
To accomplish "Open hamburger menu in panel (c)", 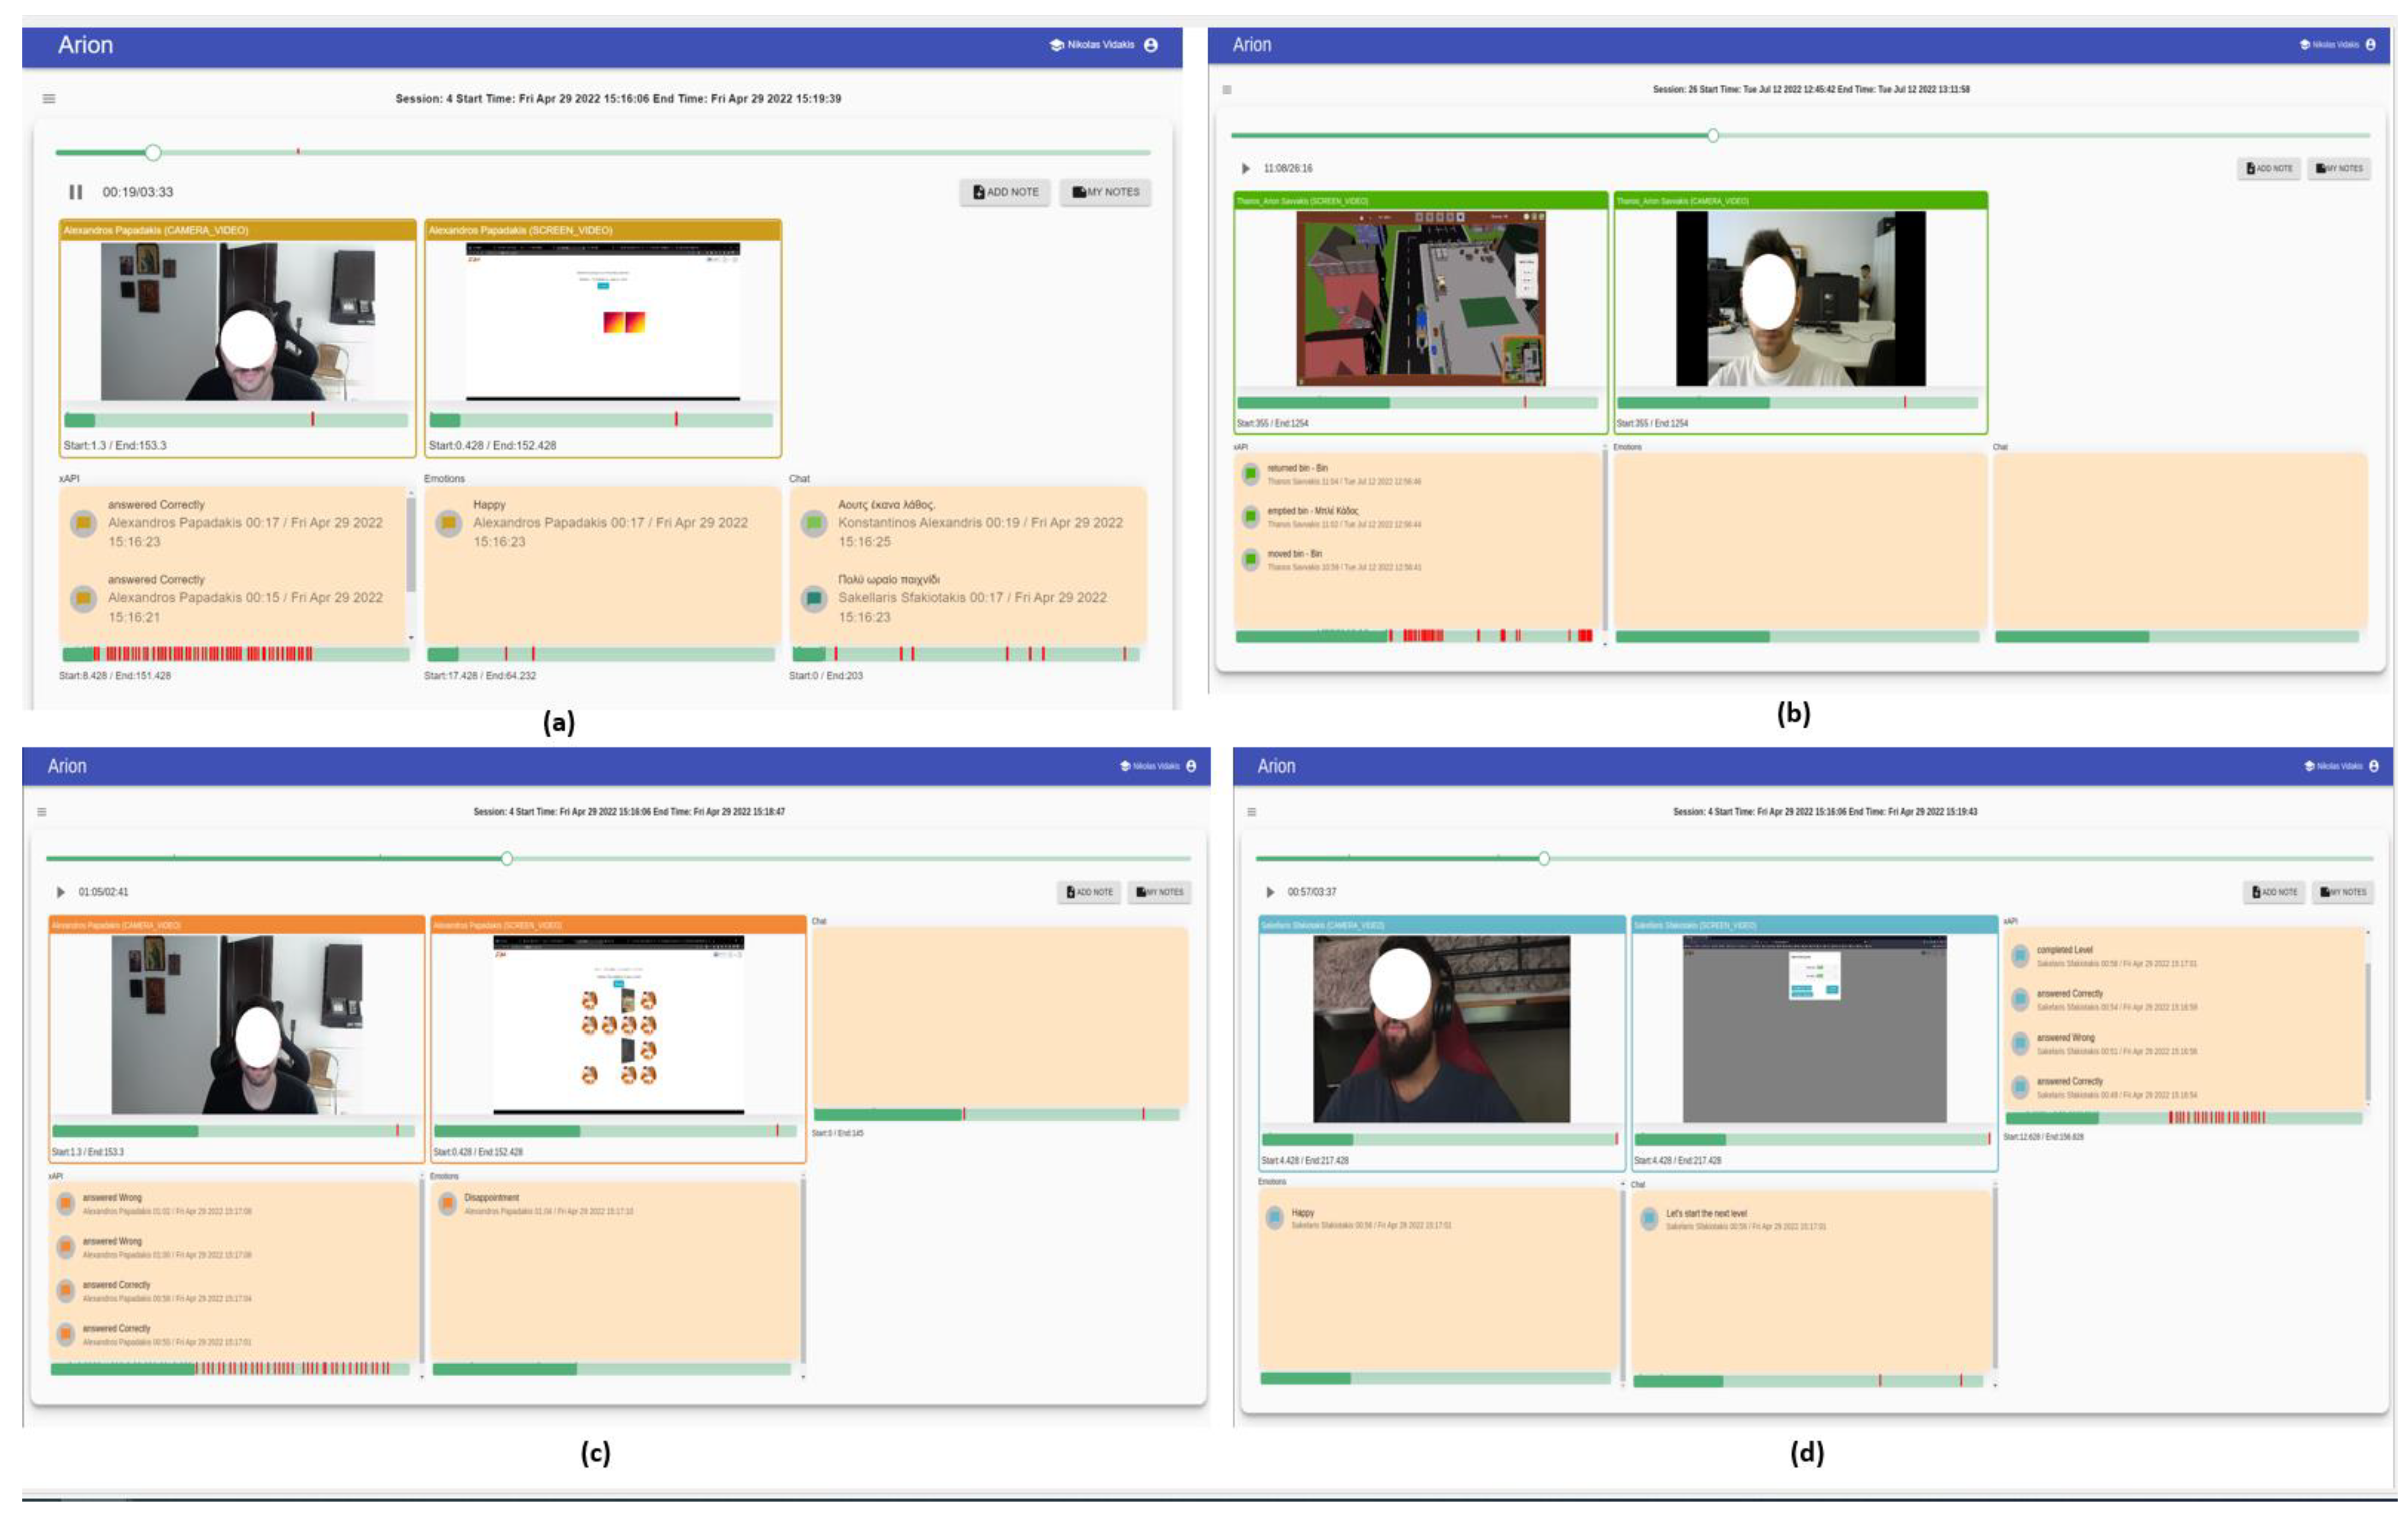I will click(x=42, y=812).
